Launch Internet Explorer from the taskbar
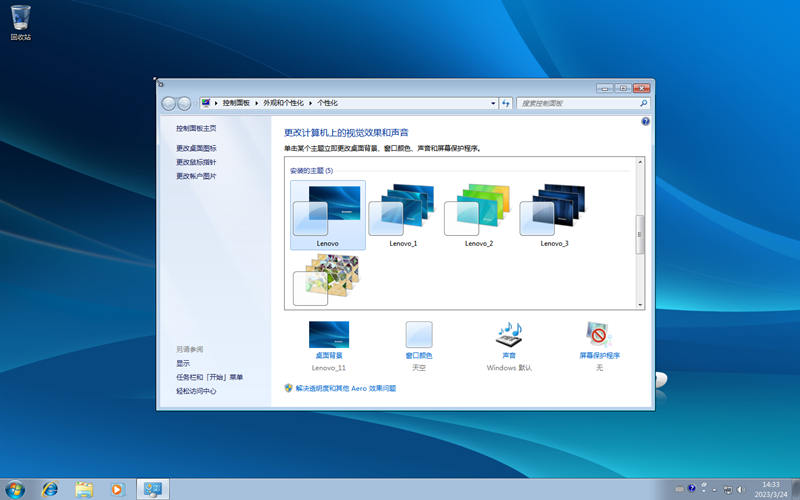The width and height of the screenshot is (800, 500). (x=49, y=489)
